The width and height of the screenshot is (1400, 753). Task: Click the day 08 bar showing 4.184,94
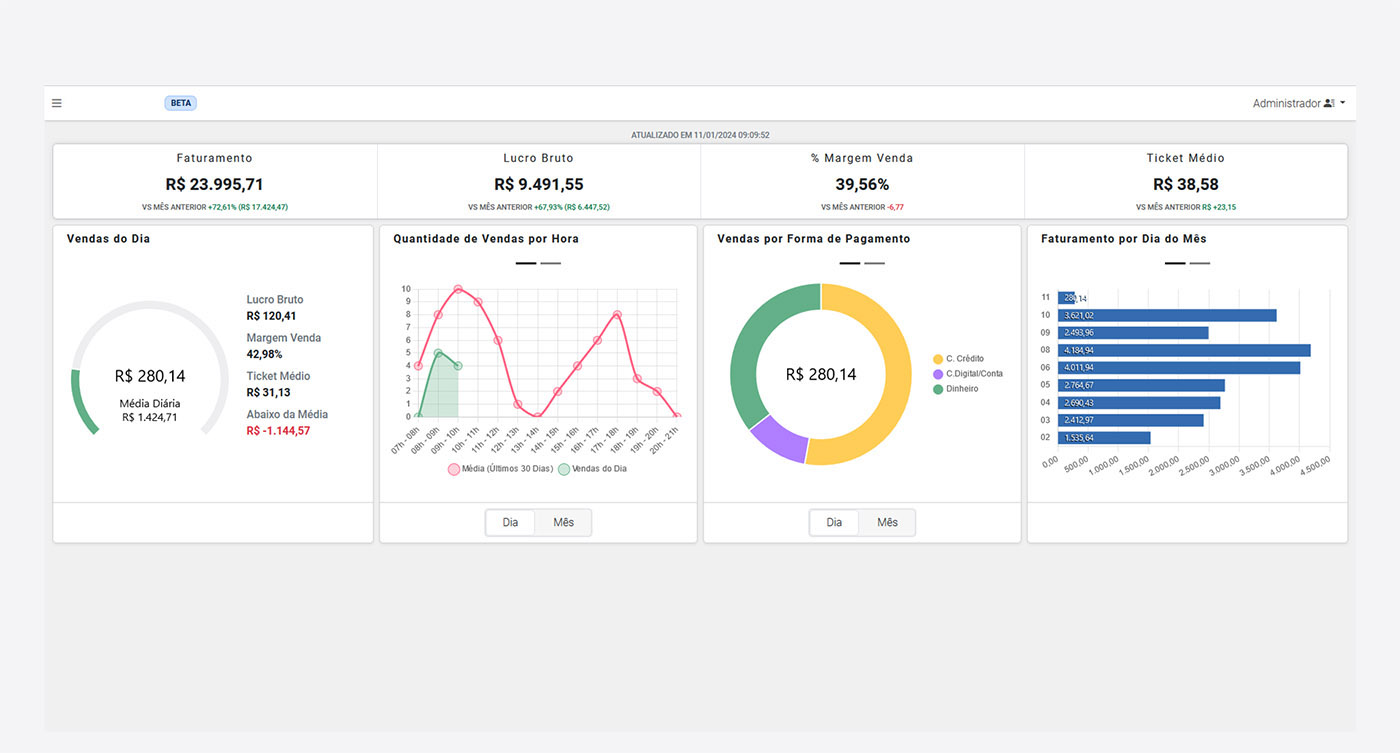[1184, 350]
